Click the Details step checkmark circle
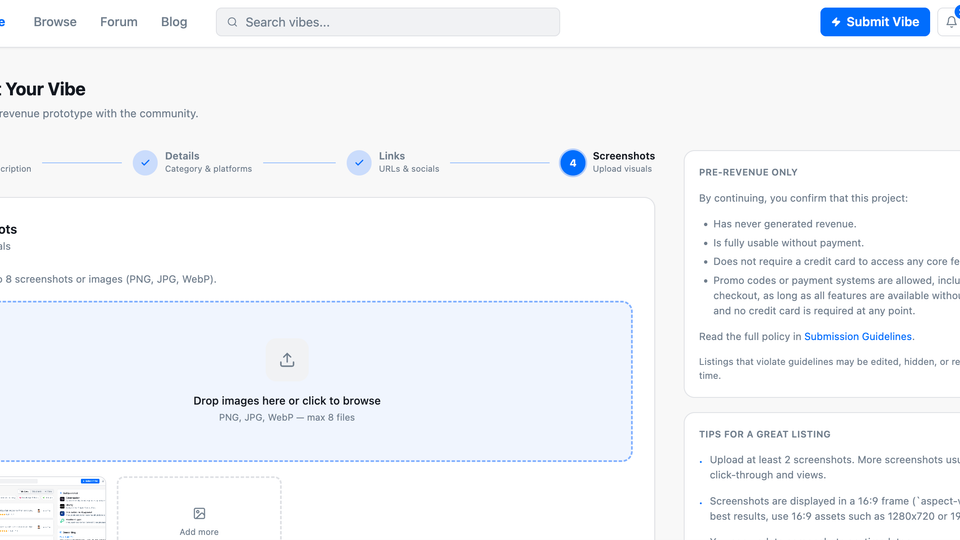The height and width of the screenshot is (540, 960). point(145,163)
